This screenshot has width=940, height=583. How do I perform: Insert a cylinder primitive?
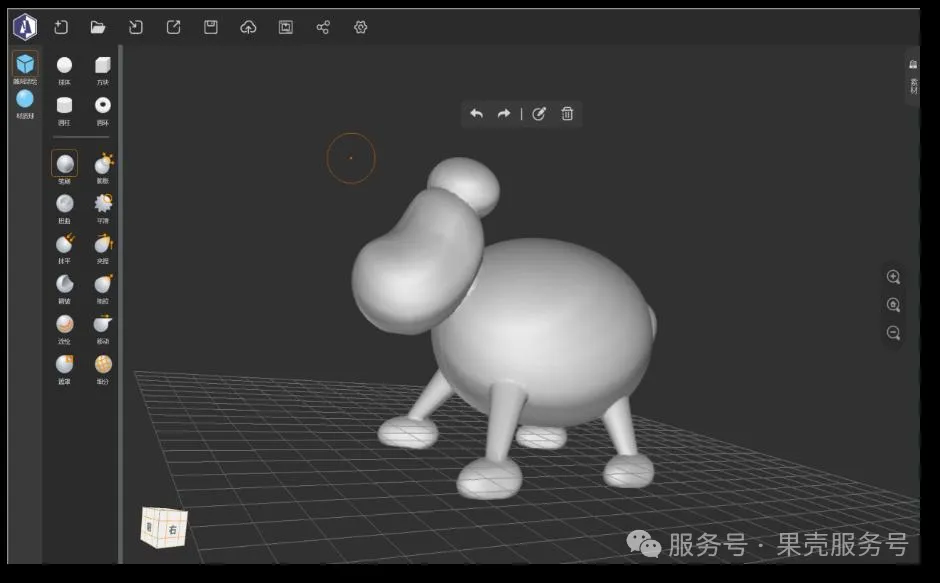64,110
